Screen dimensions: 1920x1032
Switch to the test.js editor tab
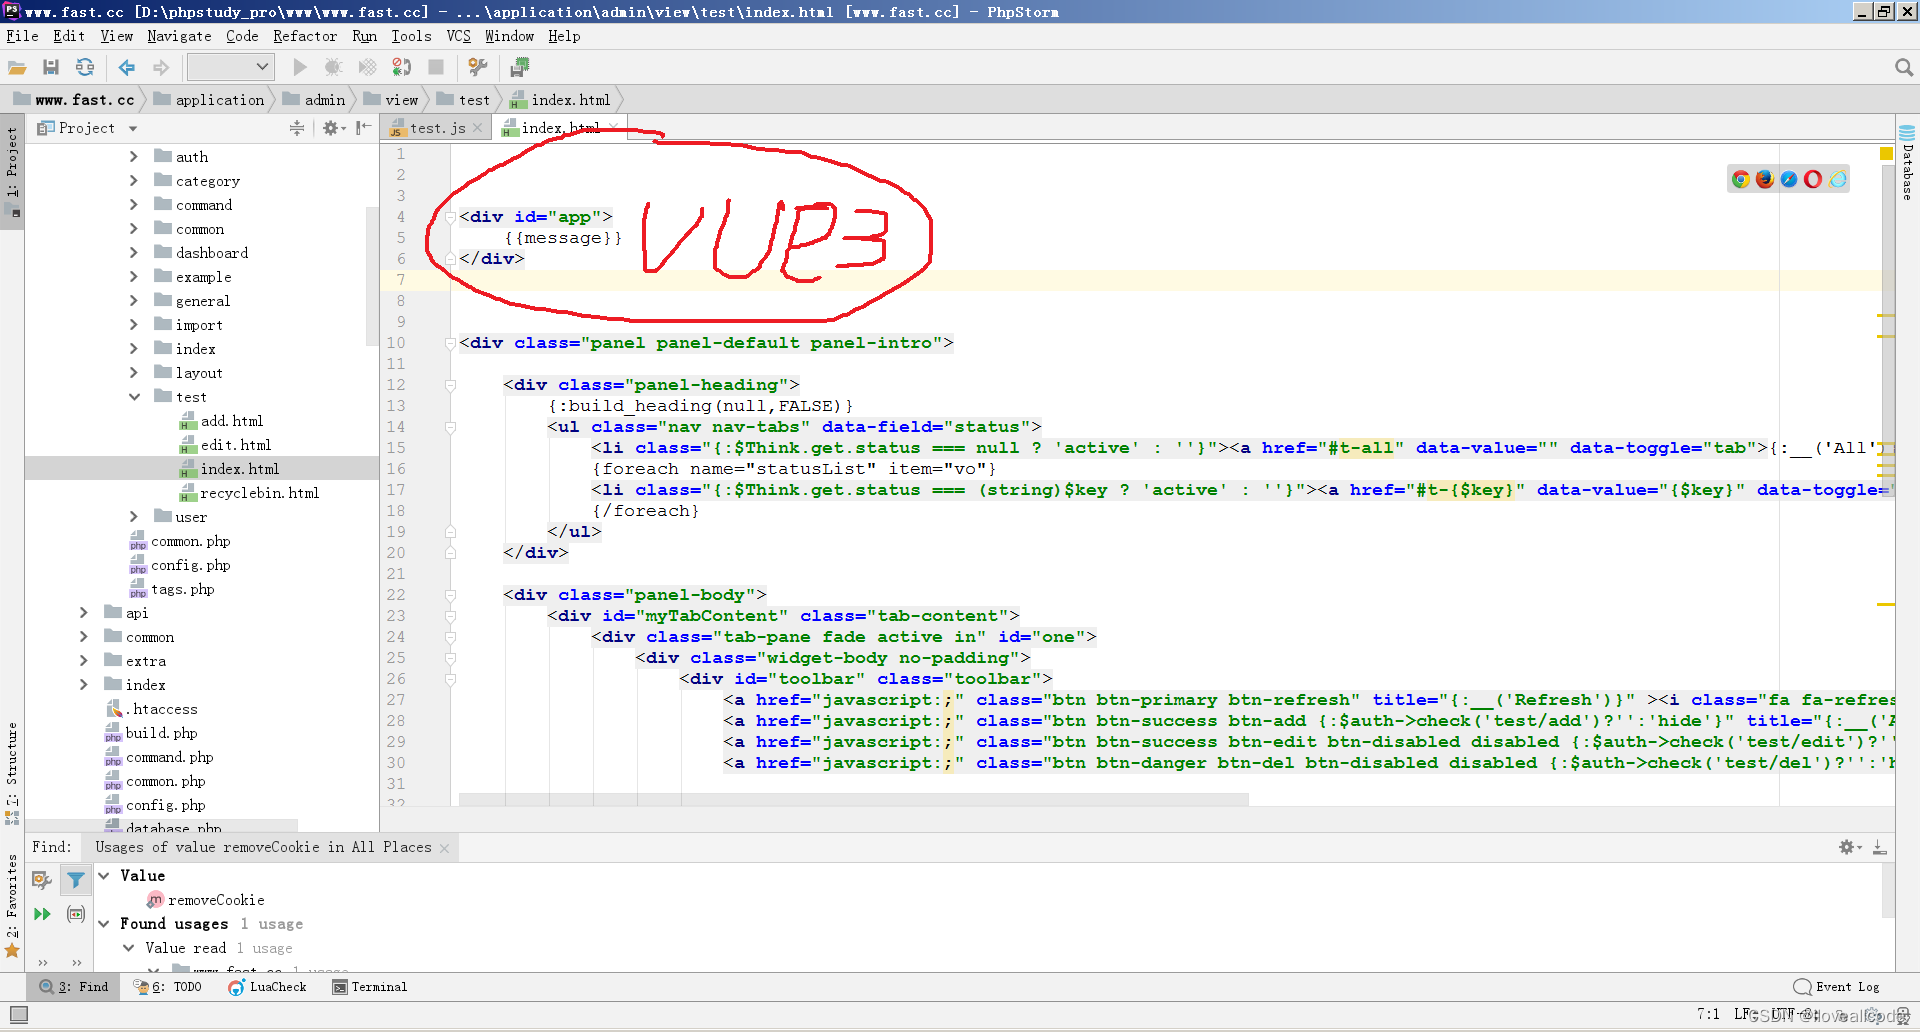[x=437, y=128]
